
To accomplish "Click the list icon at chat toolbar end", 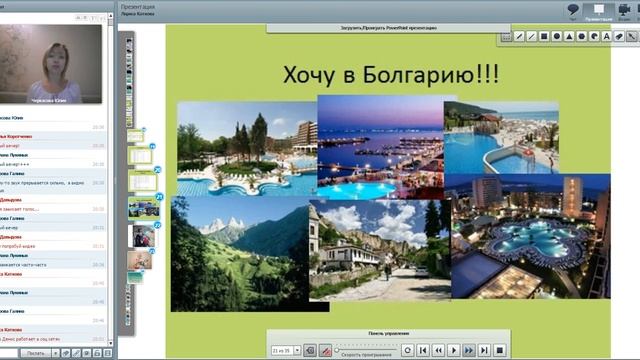I will pos(108,353).
